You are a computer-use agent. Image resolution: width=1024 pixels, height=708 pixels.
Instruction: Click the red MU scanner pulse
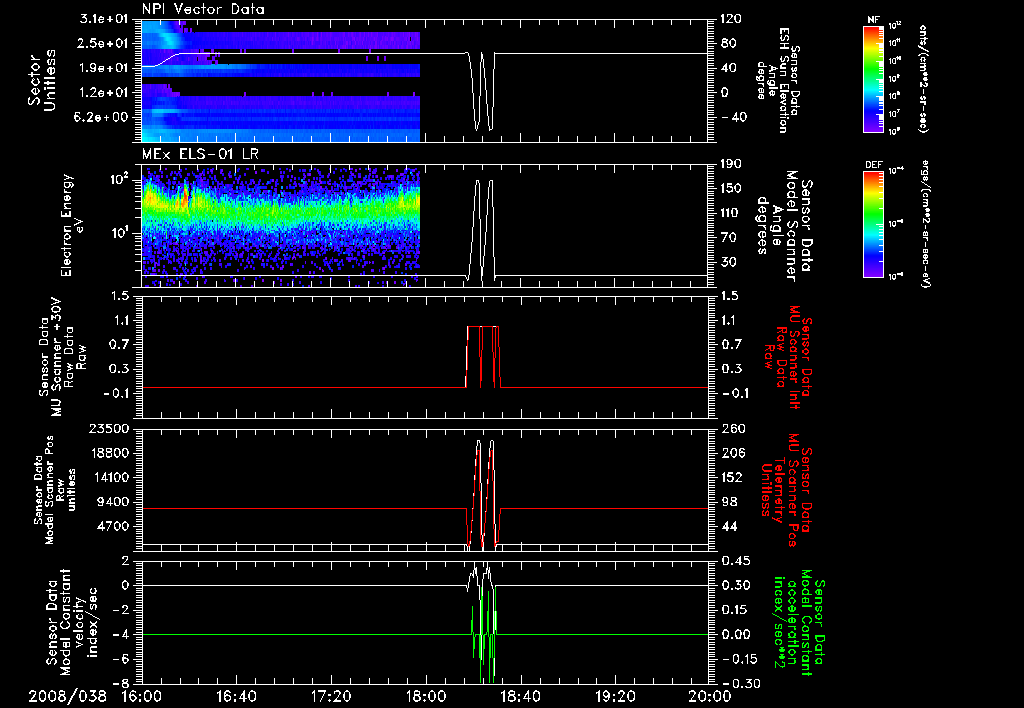(483, 357)
